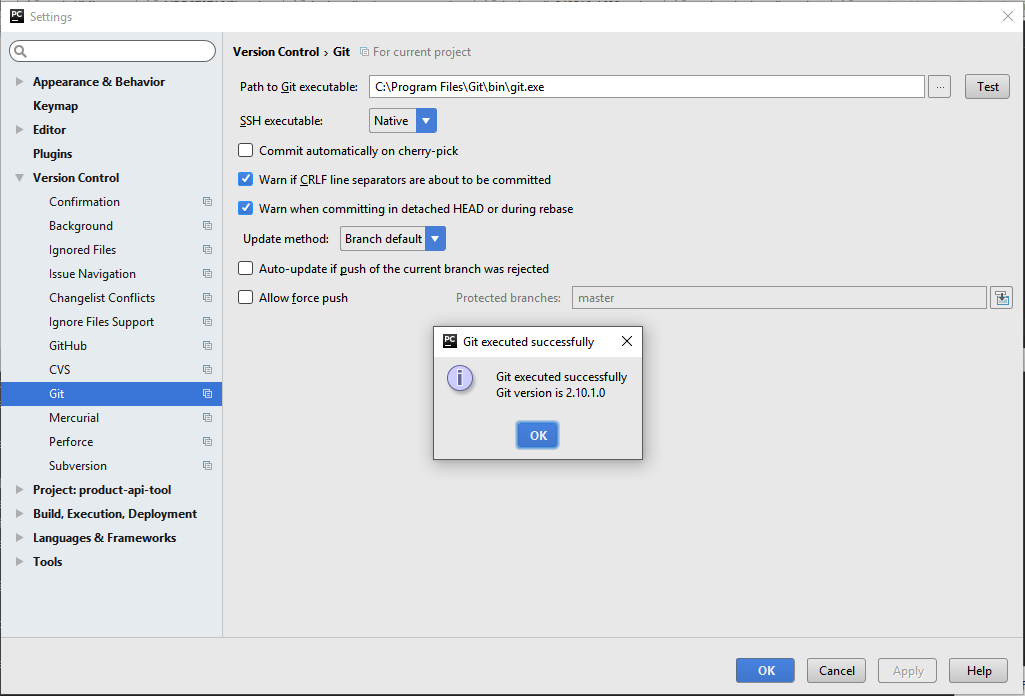
Task: Expand the Editor section
Action: click(x=19, y=129)
